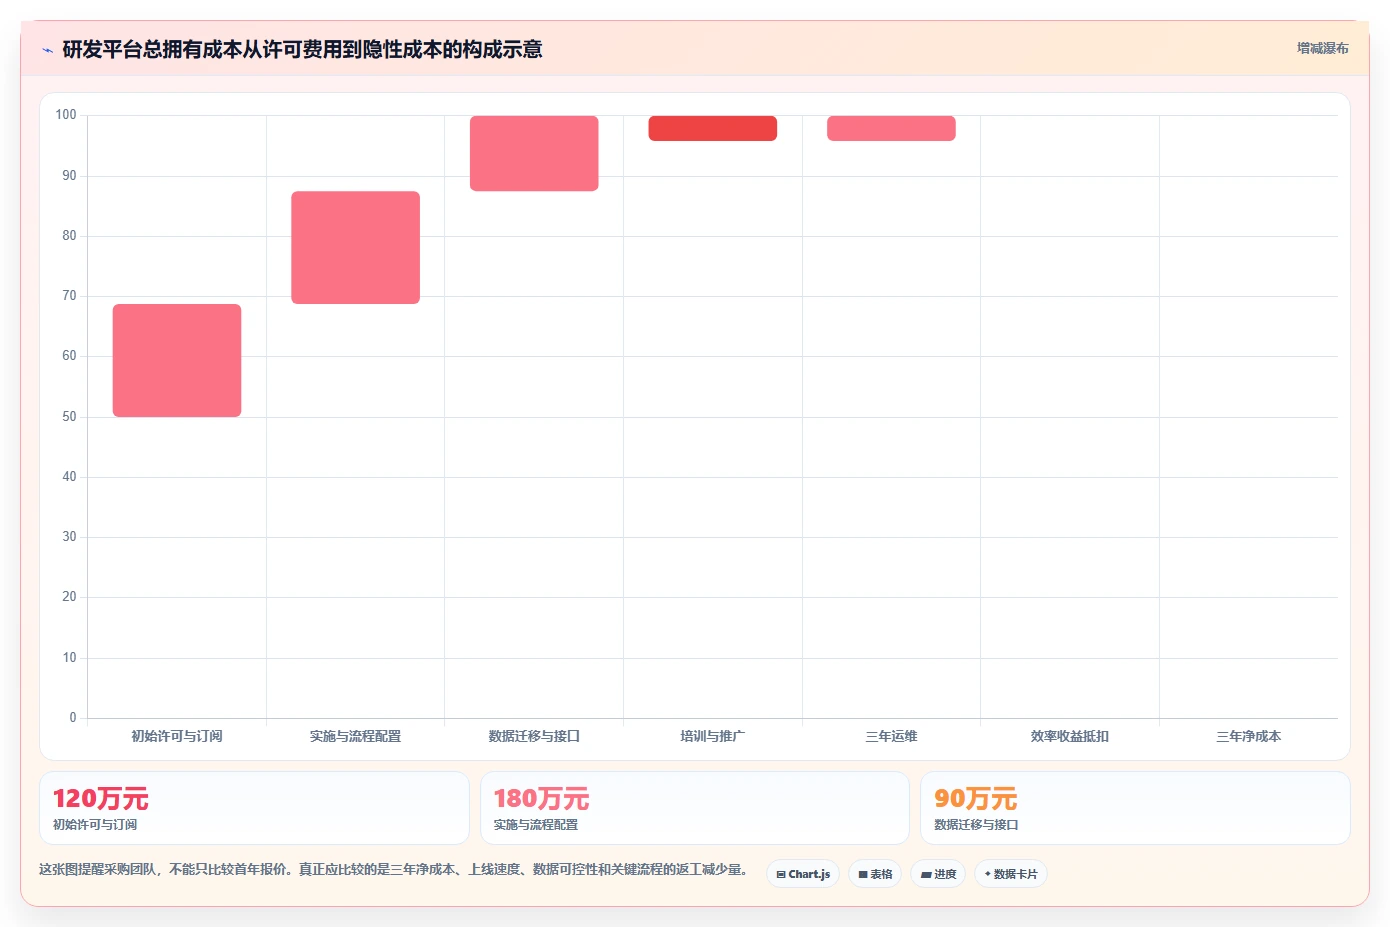This screenshot has width=1390, height=927.
Task: Click the card caption 数据迁移与接口 under 90万元
Action: [976, 825]
